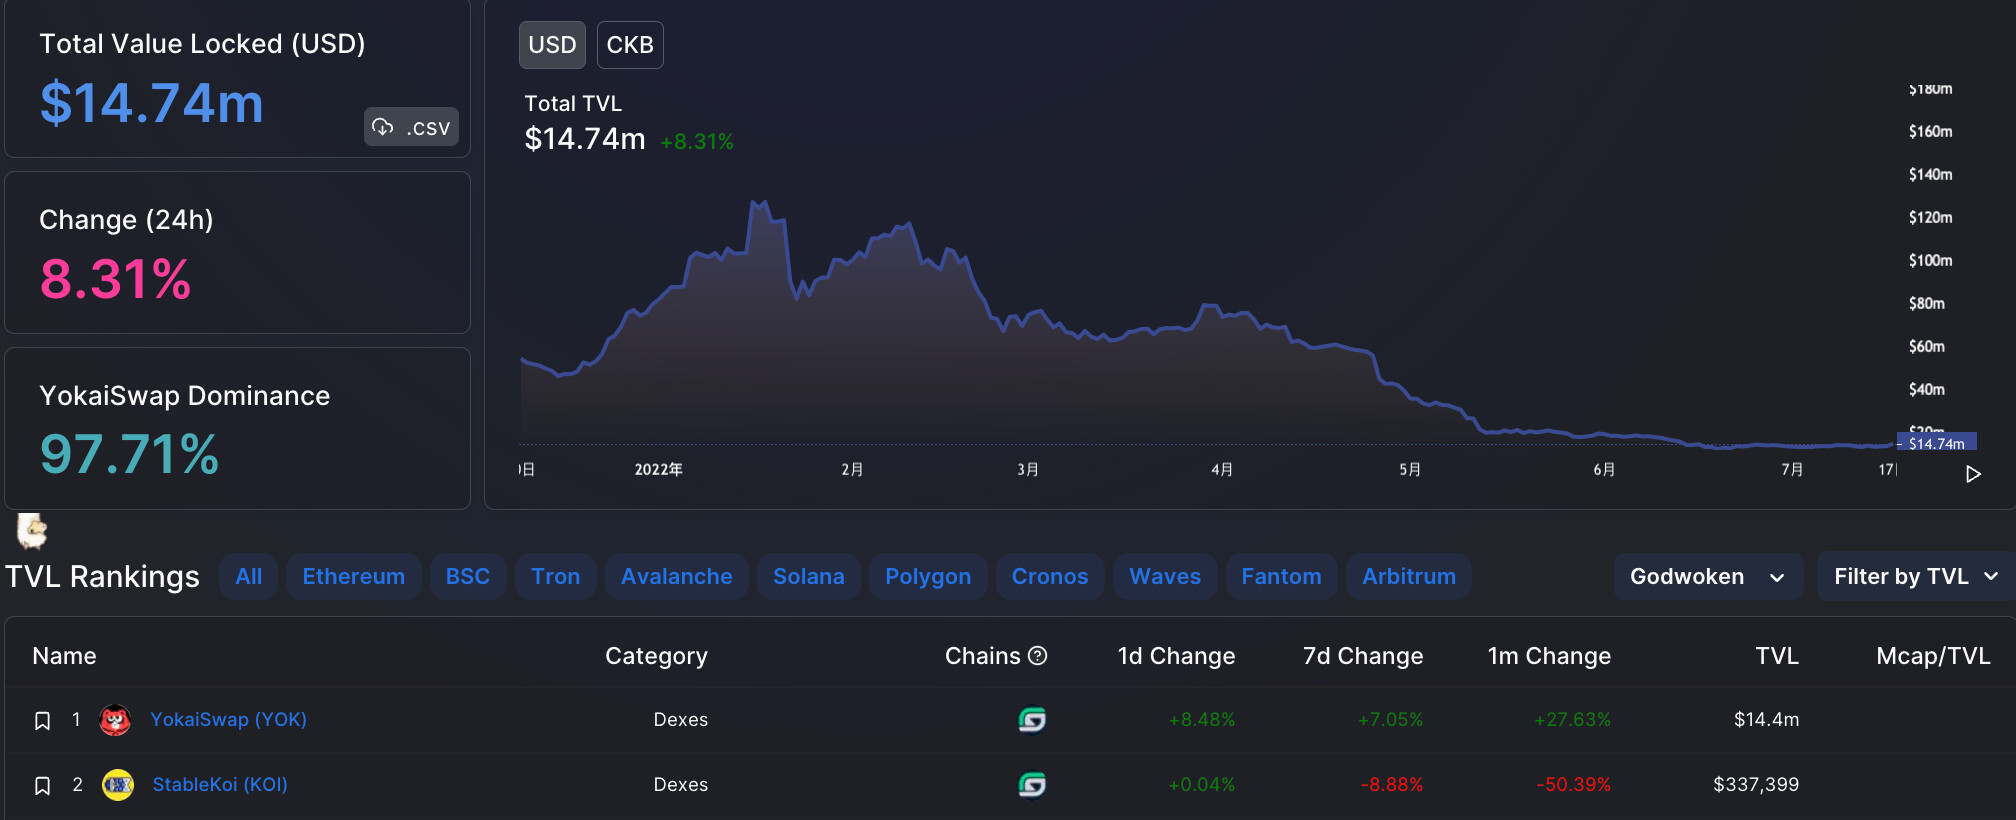Click the Chains help question mark icon

(1038, 656)
